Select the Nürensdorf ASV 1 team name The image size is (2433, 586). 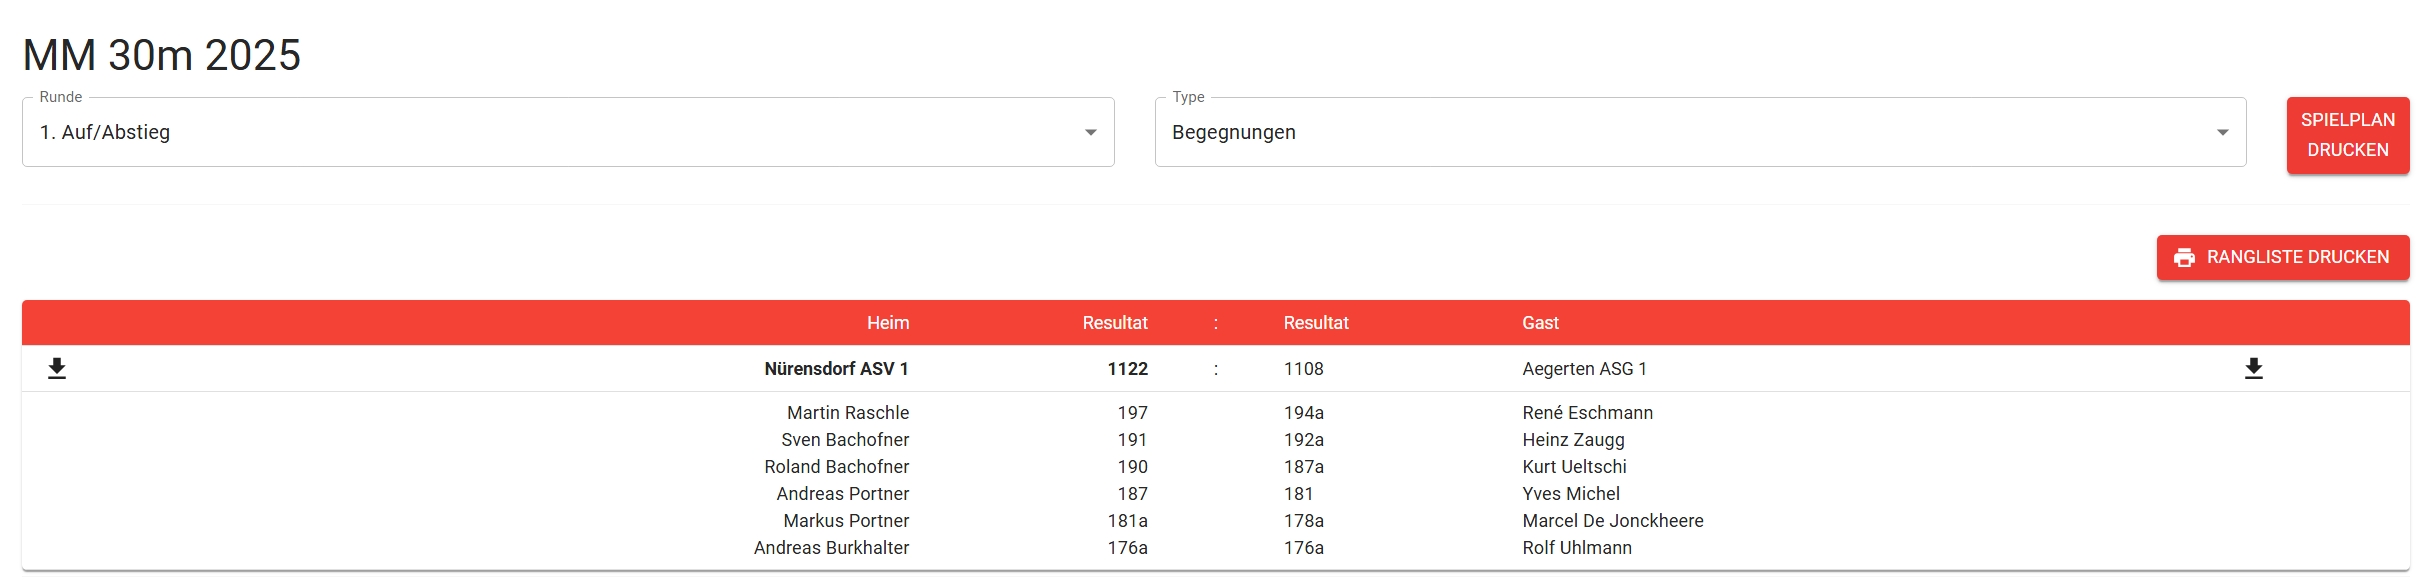click(x=836, y=369)
